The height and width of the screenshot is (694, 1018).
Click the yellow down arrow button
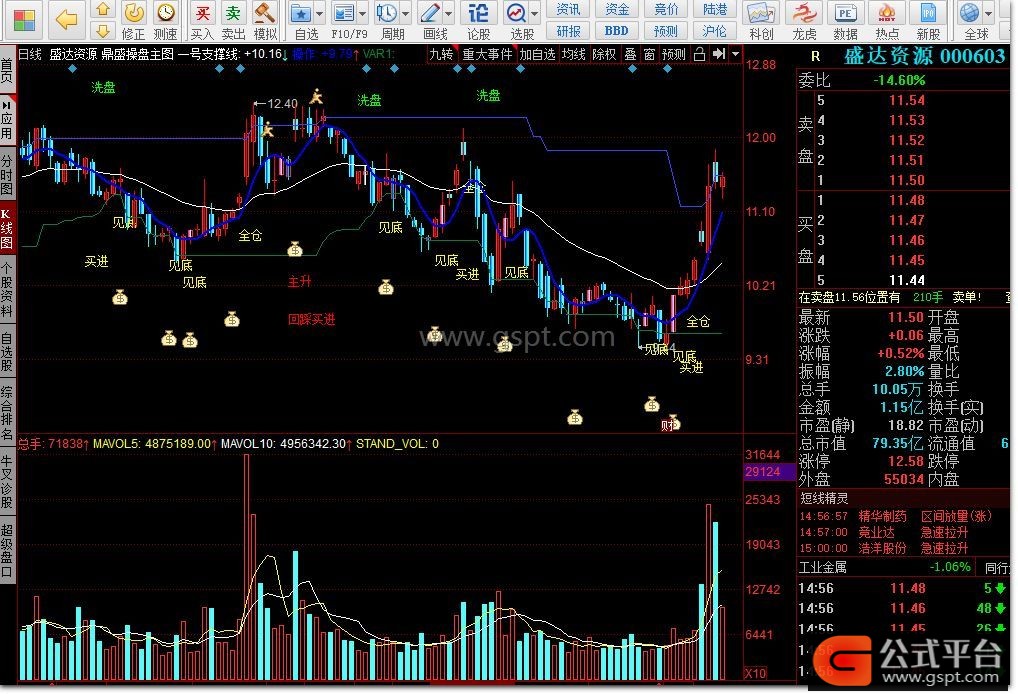(x=102, y=31)
